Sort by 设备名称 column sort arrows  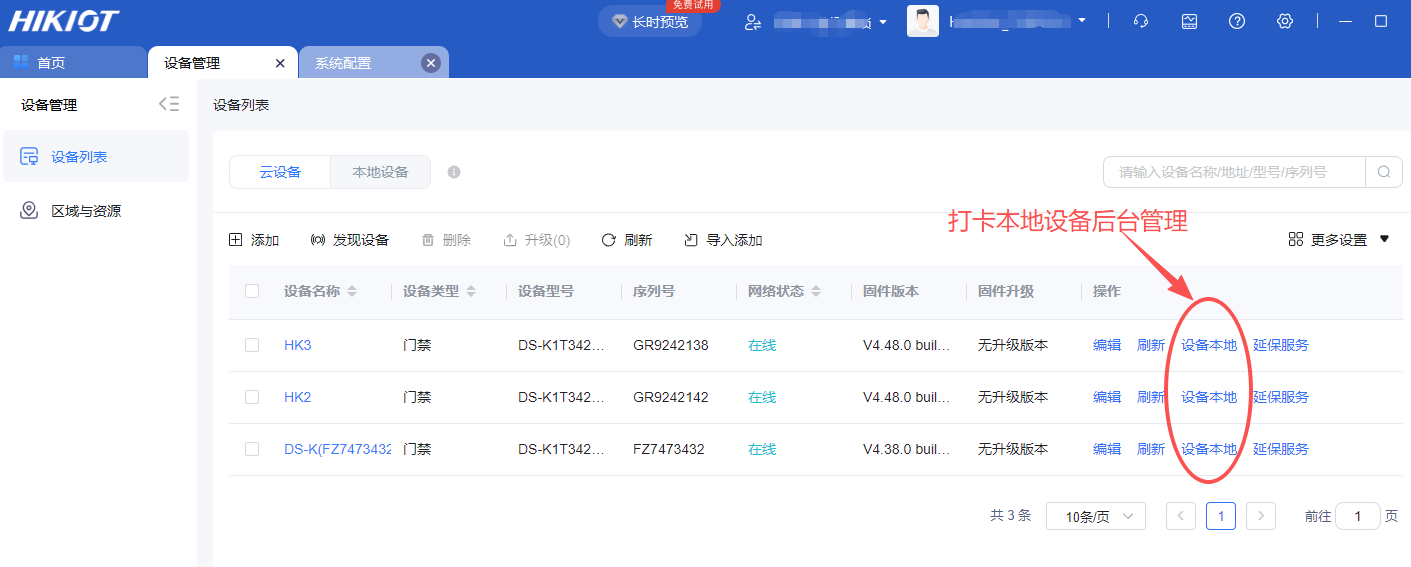(353, 292)
